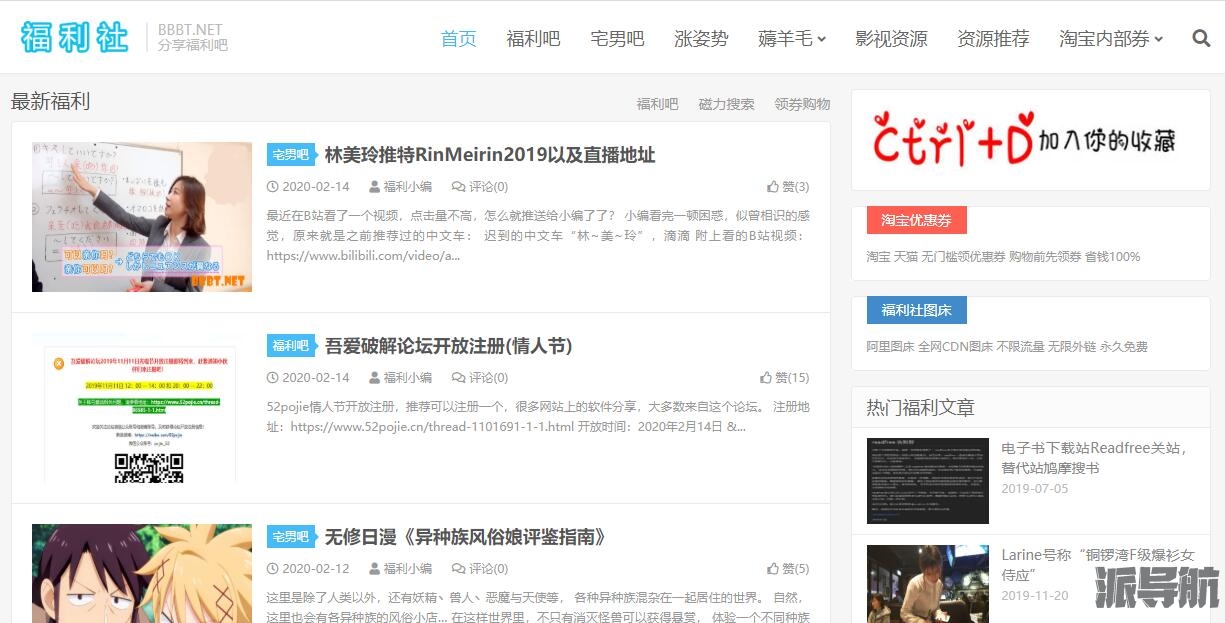Click date 2019-07-05 under Readfree article
The height and width of the screenshot is (623, 1225).
click(x=1035, y=489)
